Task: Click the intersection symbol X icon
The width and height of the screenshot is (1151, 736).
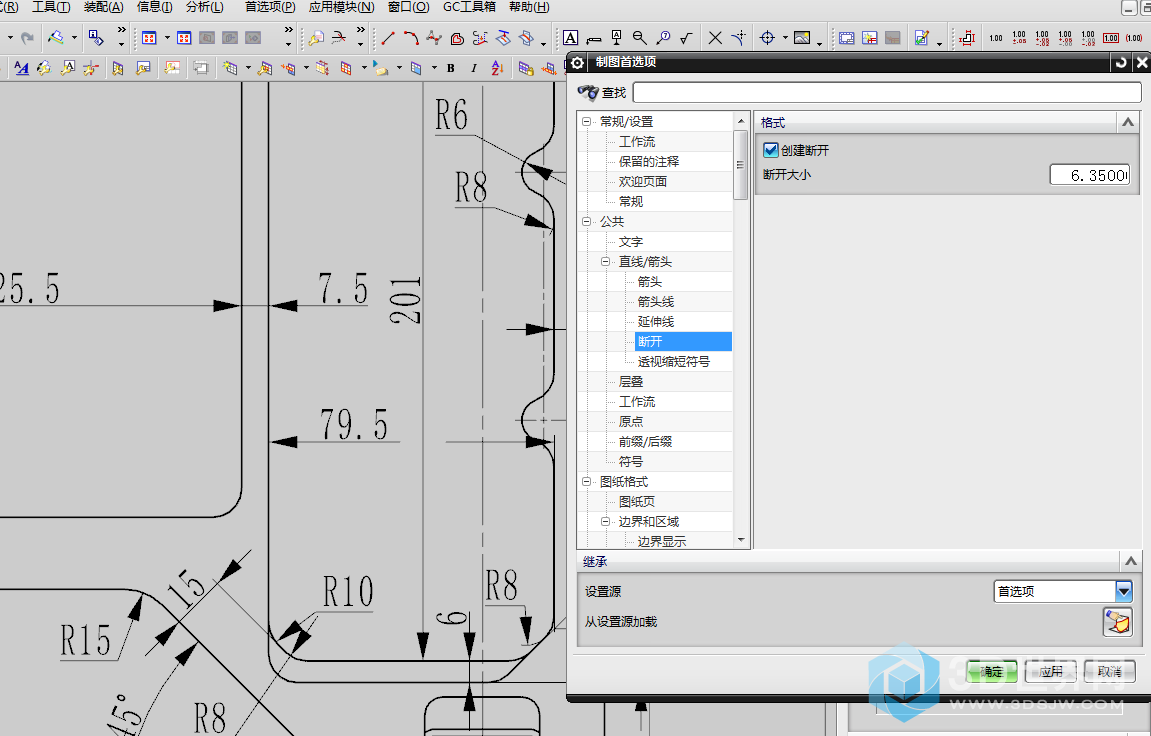Action: (715, 37)
